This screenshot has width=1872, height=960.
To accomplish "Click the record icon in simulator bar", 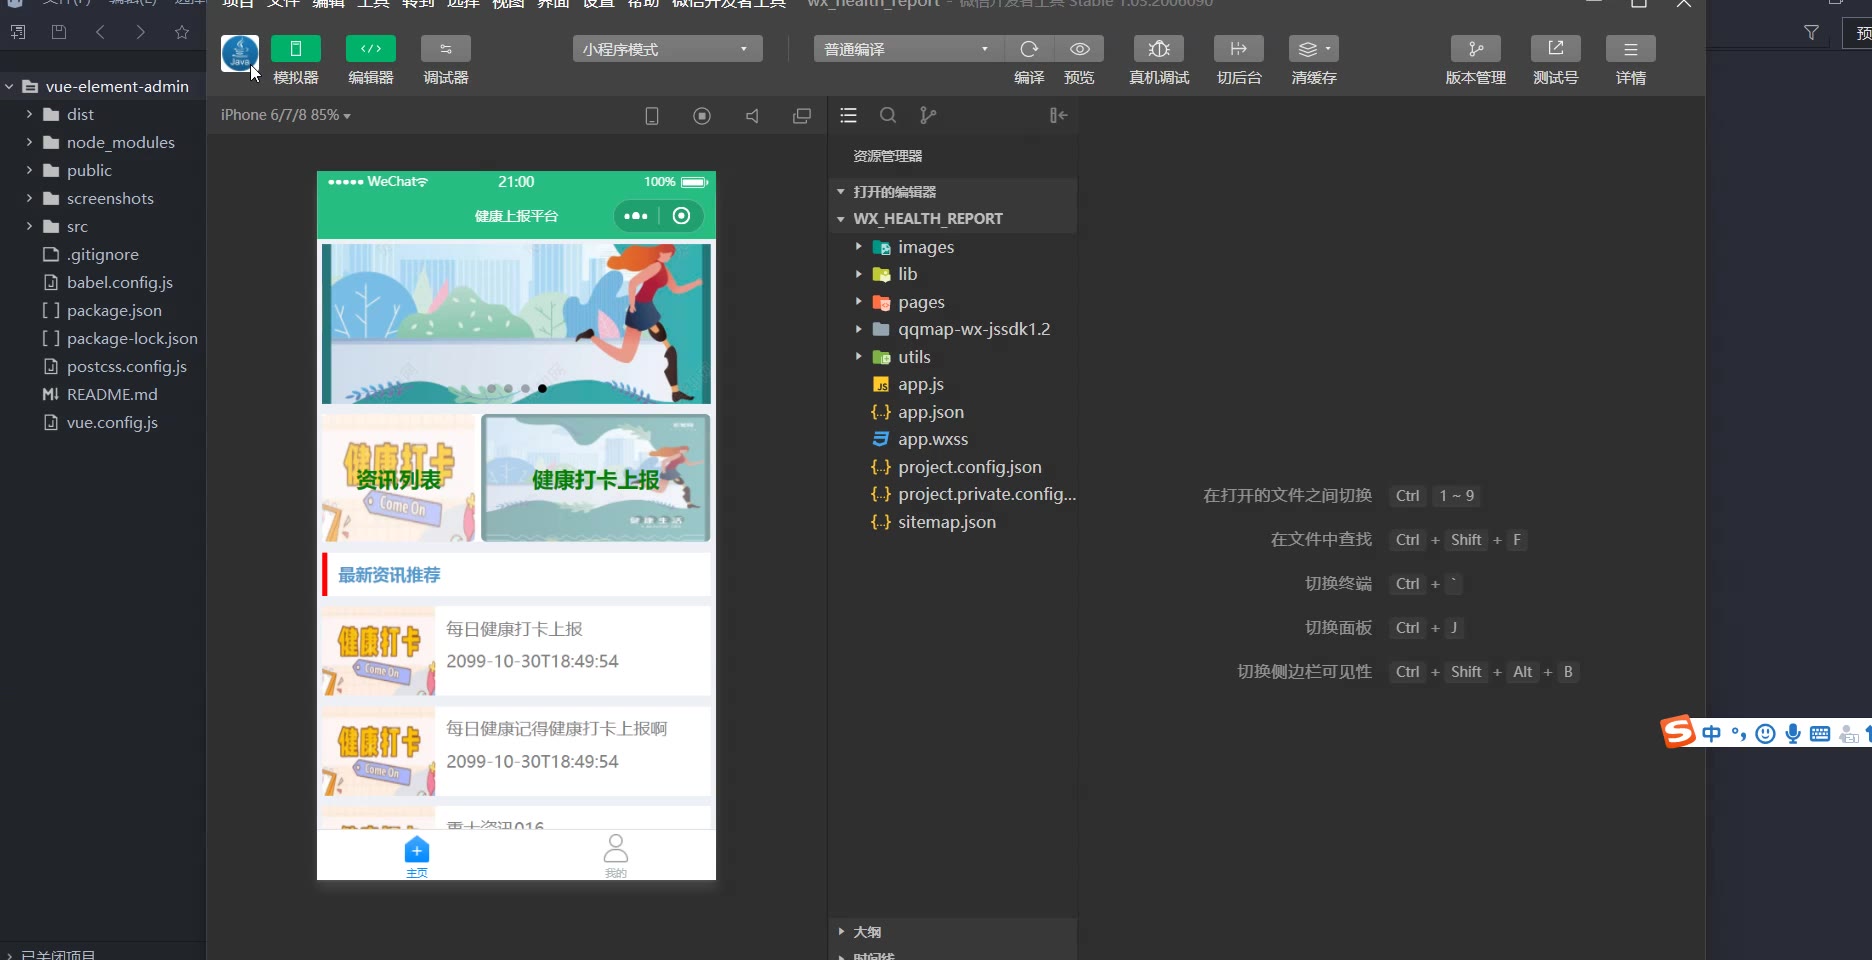I will (702, 116).
